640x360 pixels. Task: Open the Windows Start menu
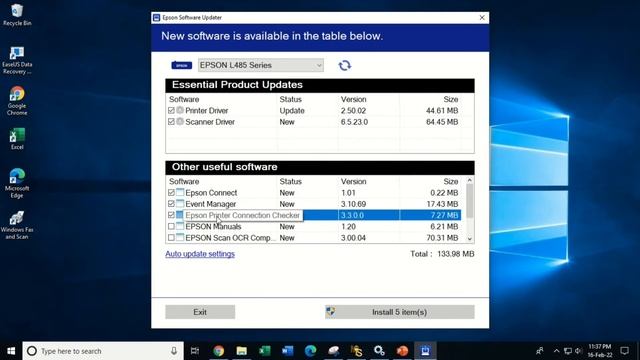pyautogui.click(x=11, y=351)
